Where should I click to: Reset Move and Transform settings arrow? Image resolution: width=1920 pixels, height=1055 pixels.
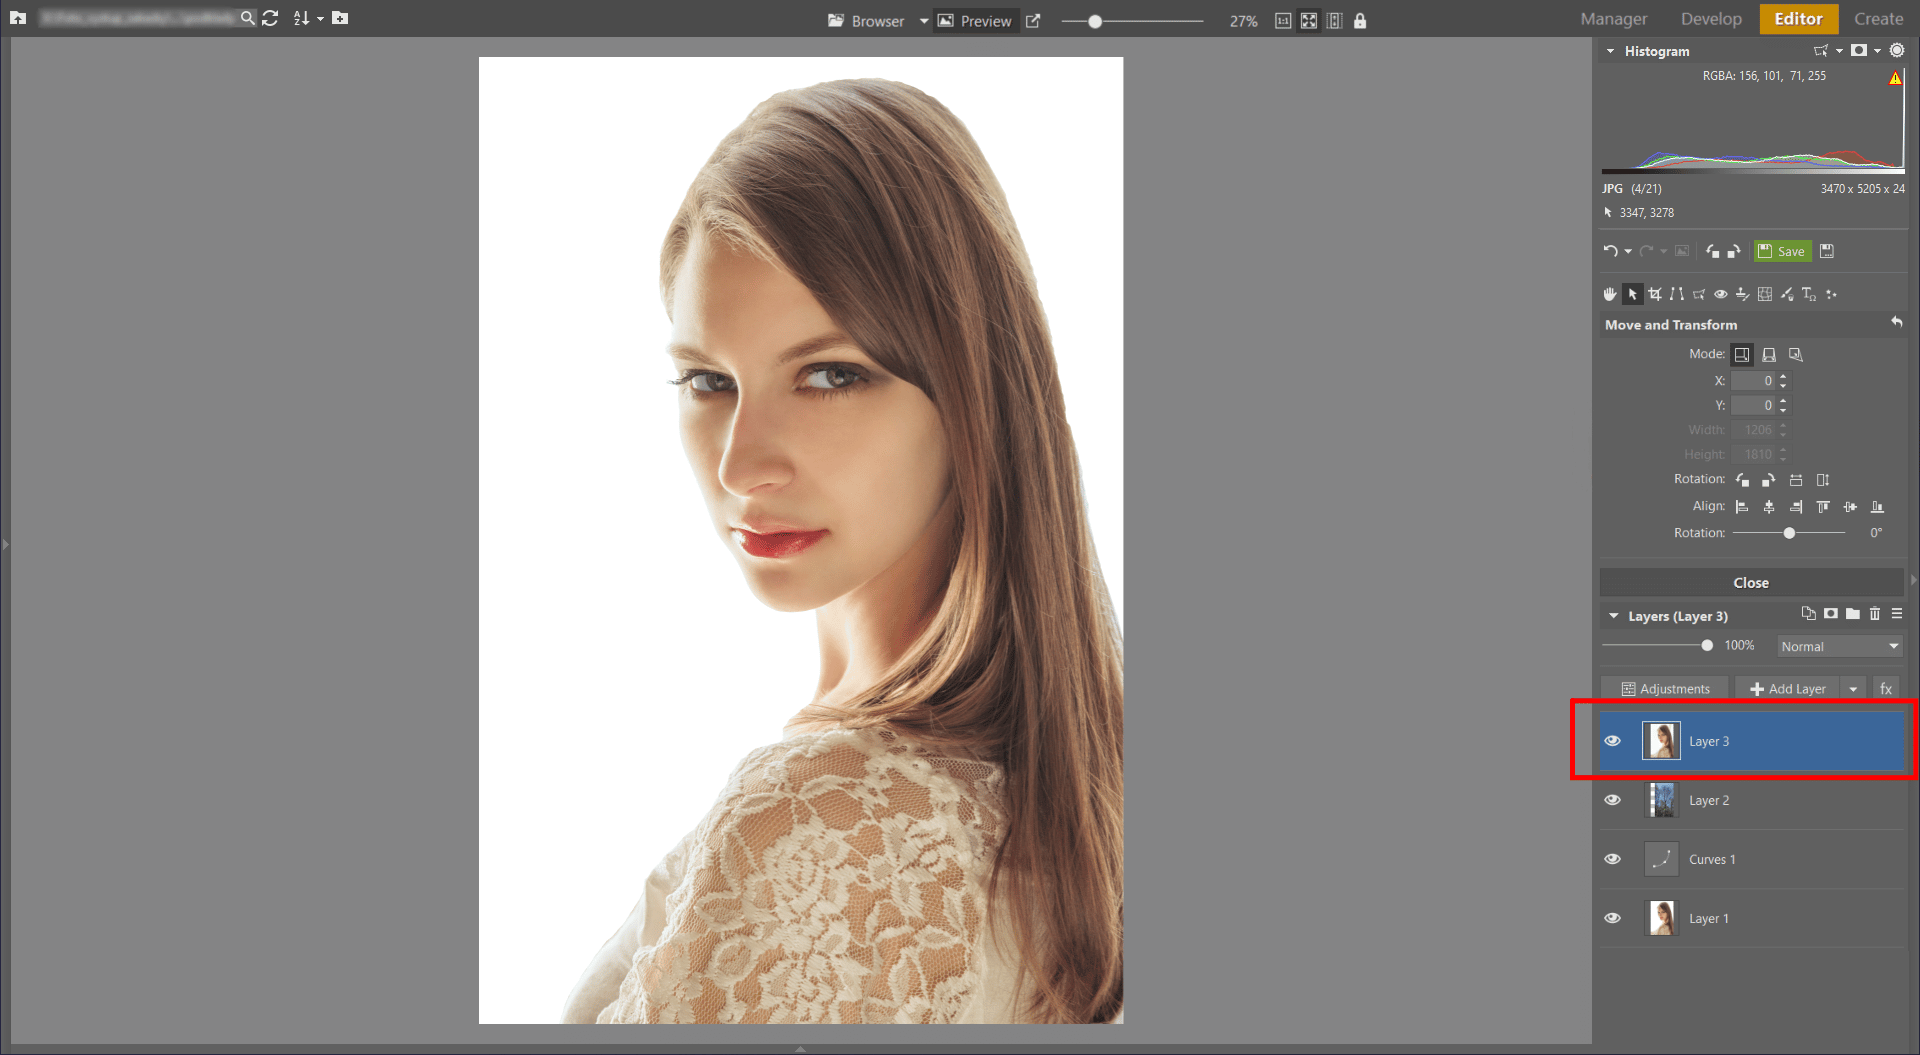(1896, 322)
